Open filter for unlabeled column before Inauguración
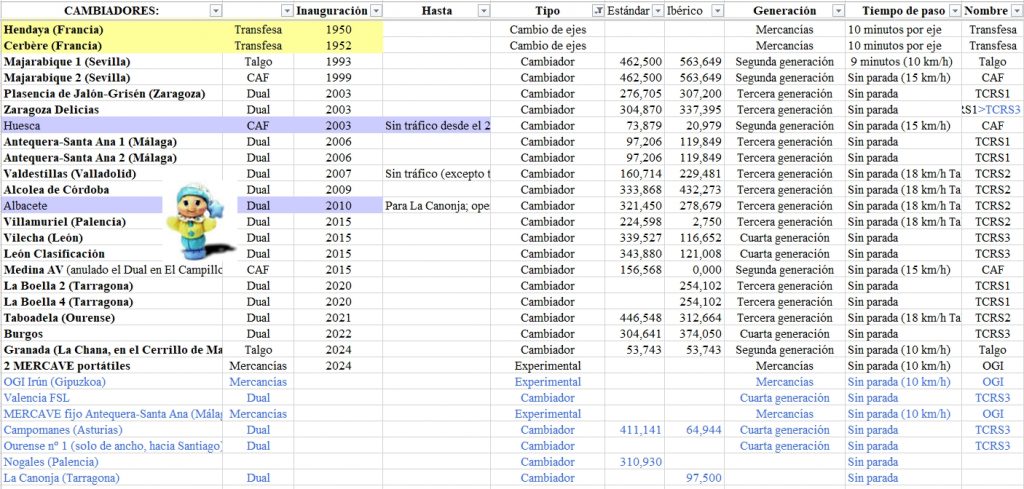This screenshot has height=489, width=1024. [x=287, y=10]
